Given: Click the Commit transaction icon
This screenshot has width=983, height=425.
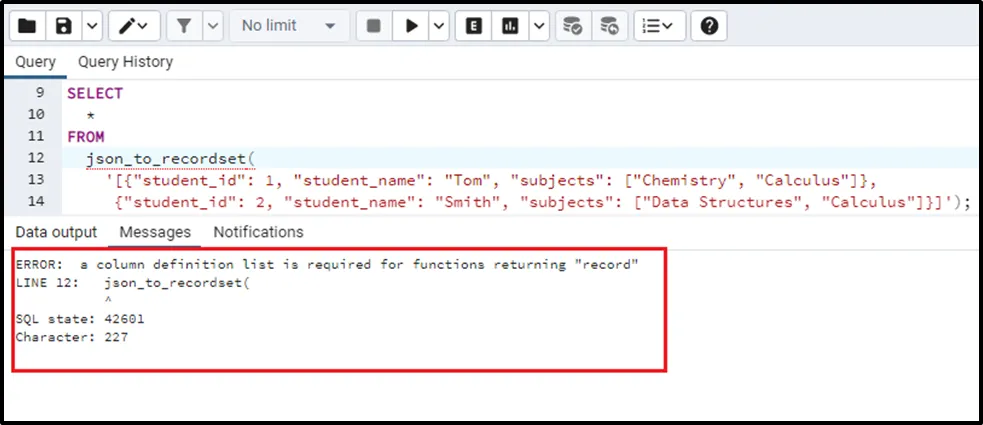Looking at the screenshot, I should (574, 26).
